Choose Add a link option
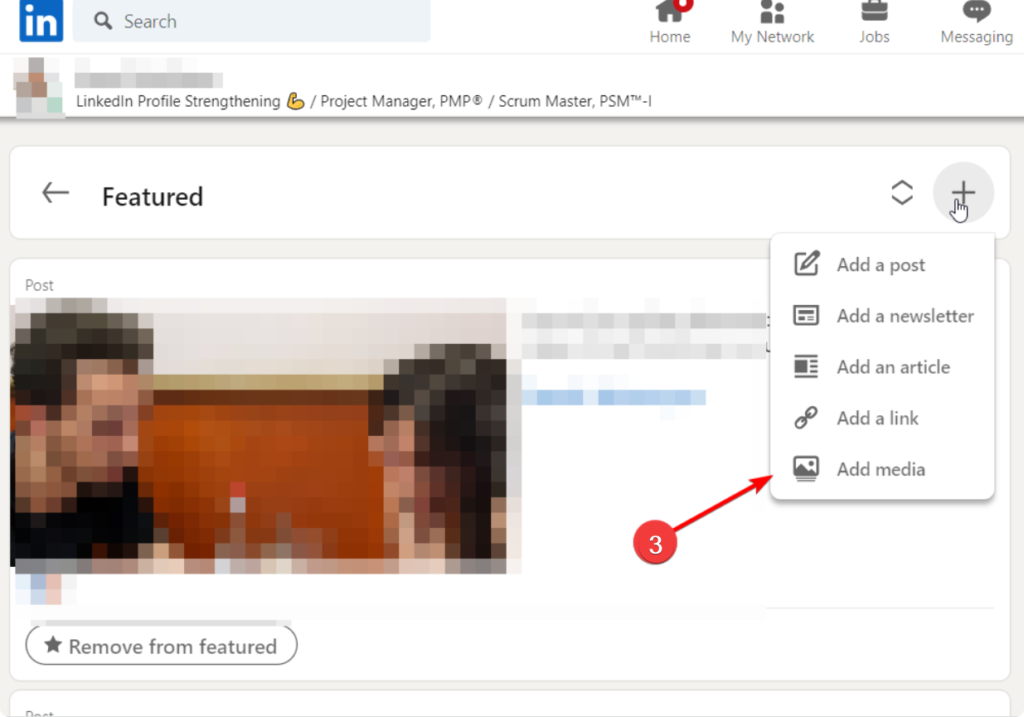Viewport: 1024px width, 717px height. click(x=877, y=418)
